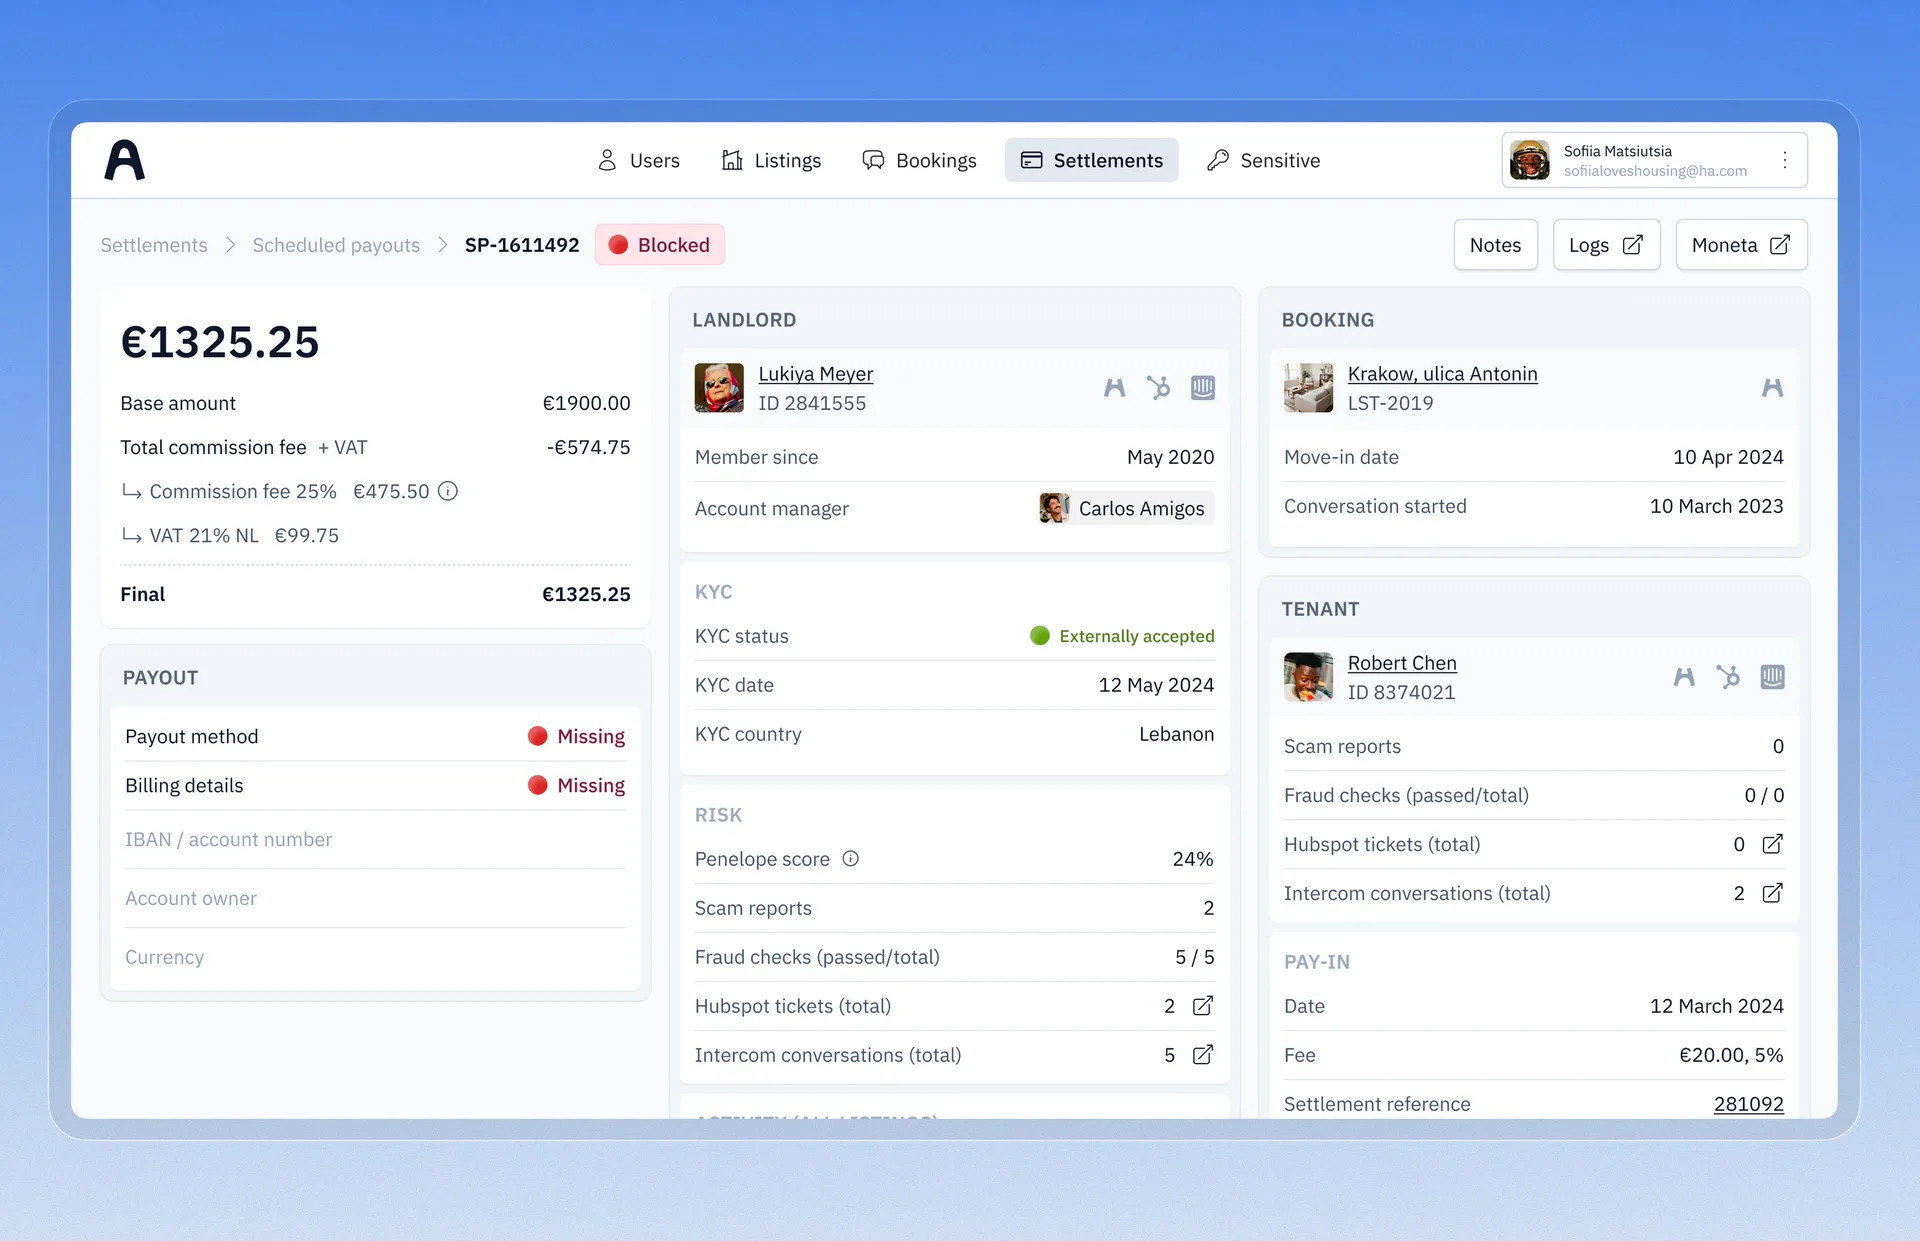This screenshot has width=1920, height=1241.
Task: Open landlord's Hubspot icon
Action: [1158, 388]
